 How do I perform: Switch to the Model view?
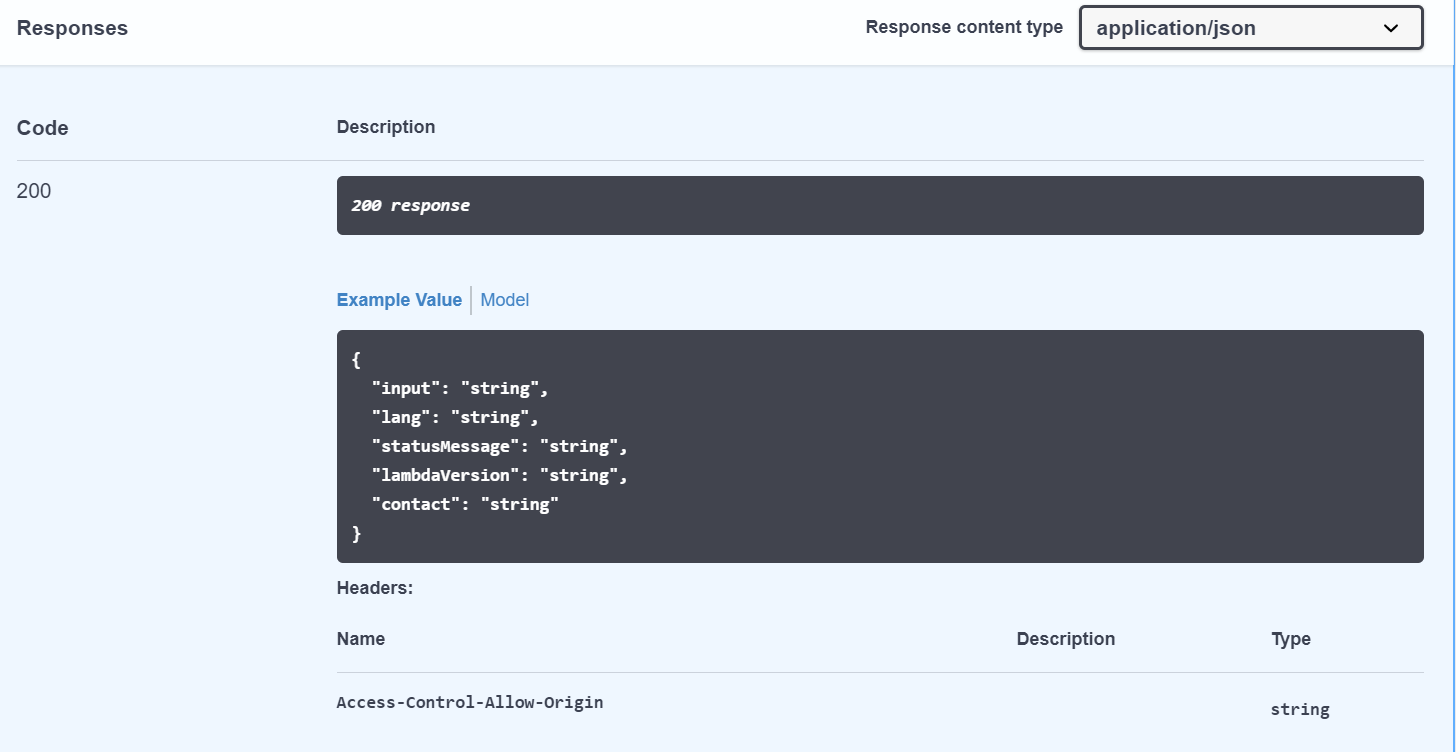pyautogui.click(x=504, y=300)
